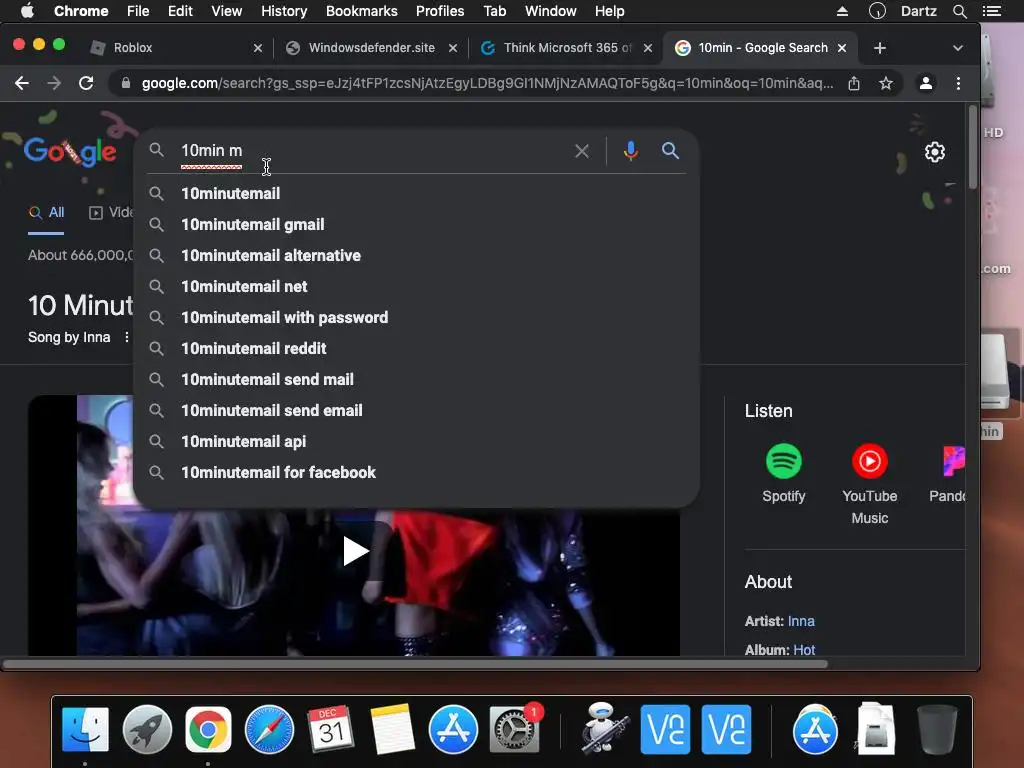
Task: Open Chrome three-dot menu
Action: tap(958, 84)
